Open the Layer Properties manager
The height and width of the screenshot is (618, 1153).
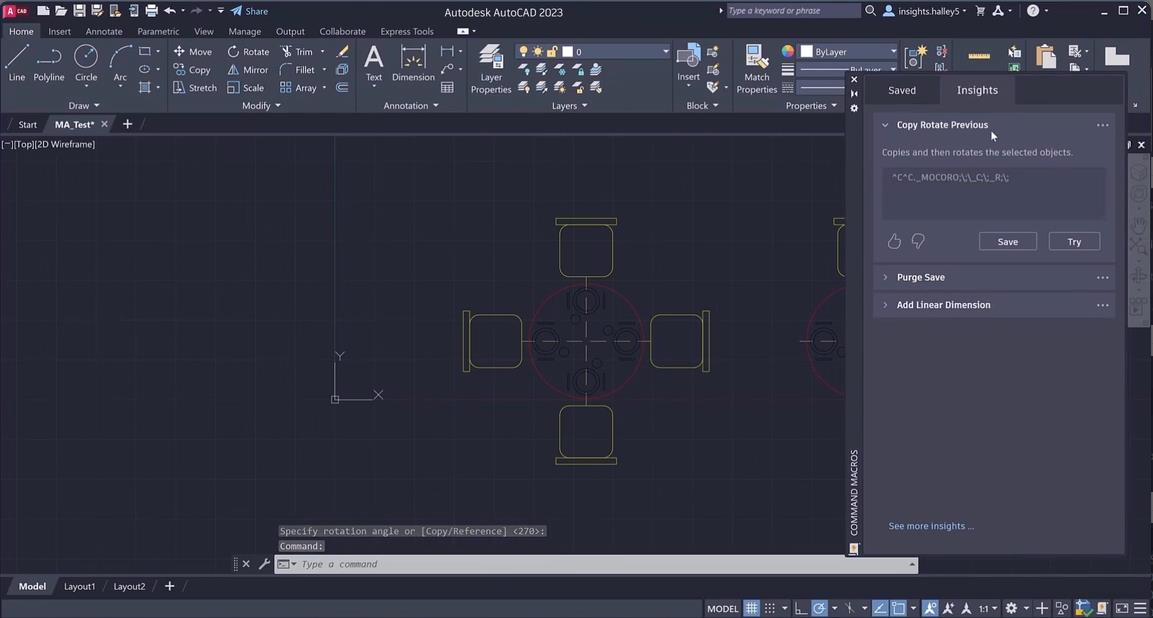(x=490, y=68)
